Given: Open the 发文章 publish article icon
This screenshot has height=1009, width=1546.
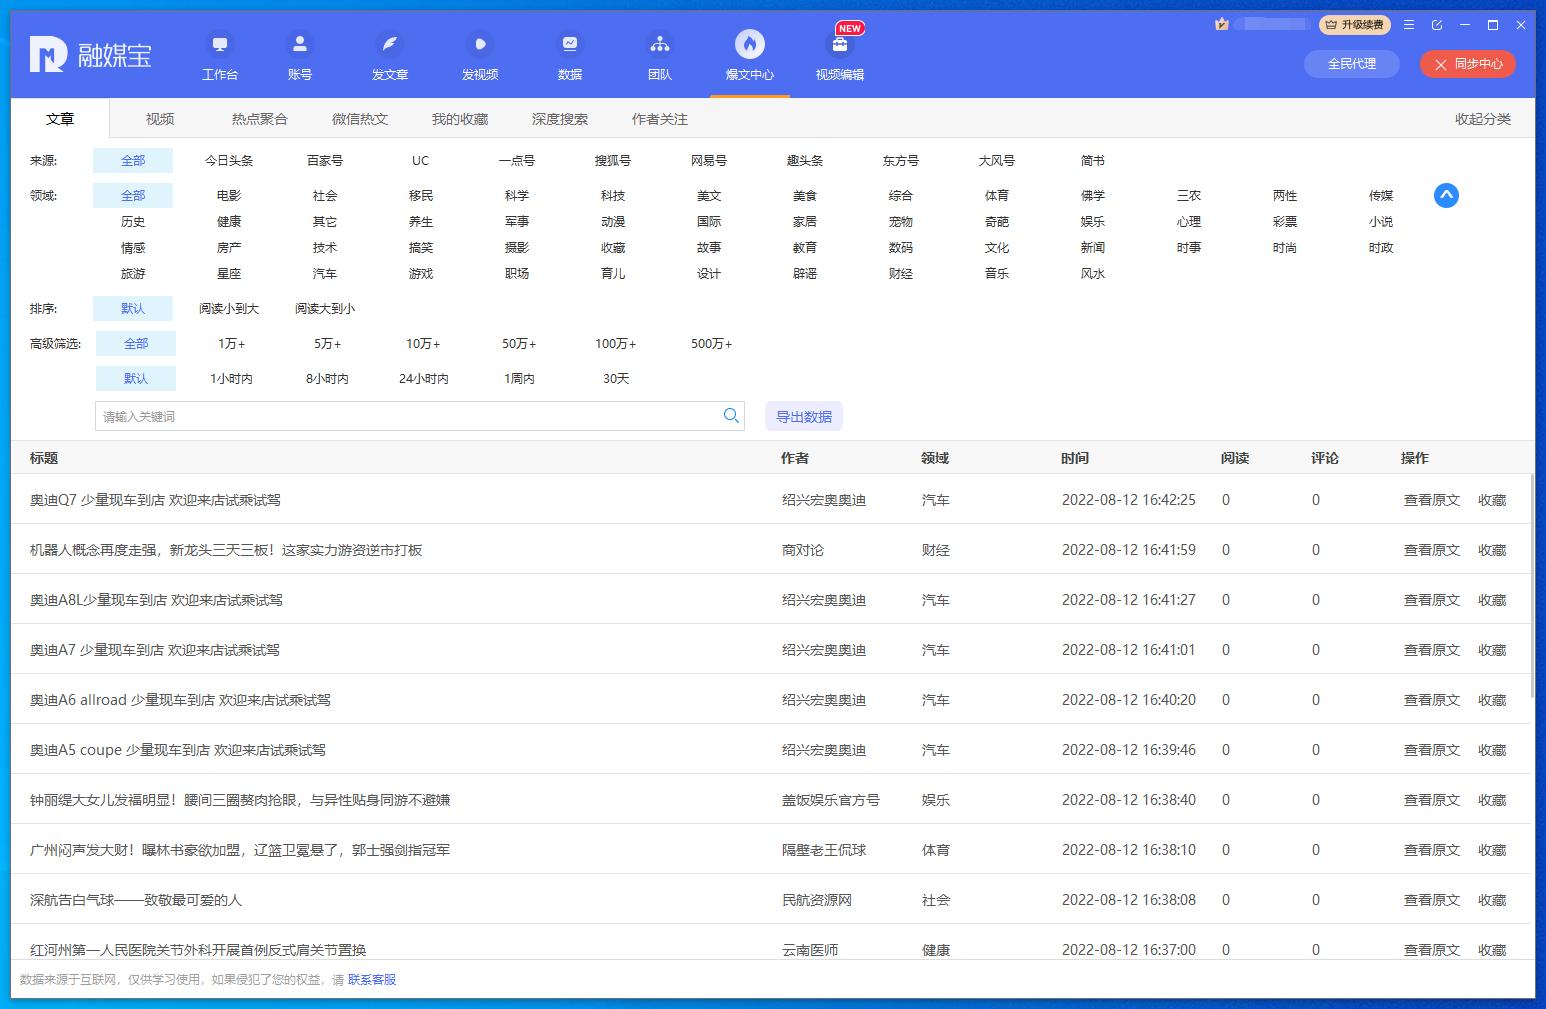Looking at the screenshot, I should (389, 45).
